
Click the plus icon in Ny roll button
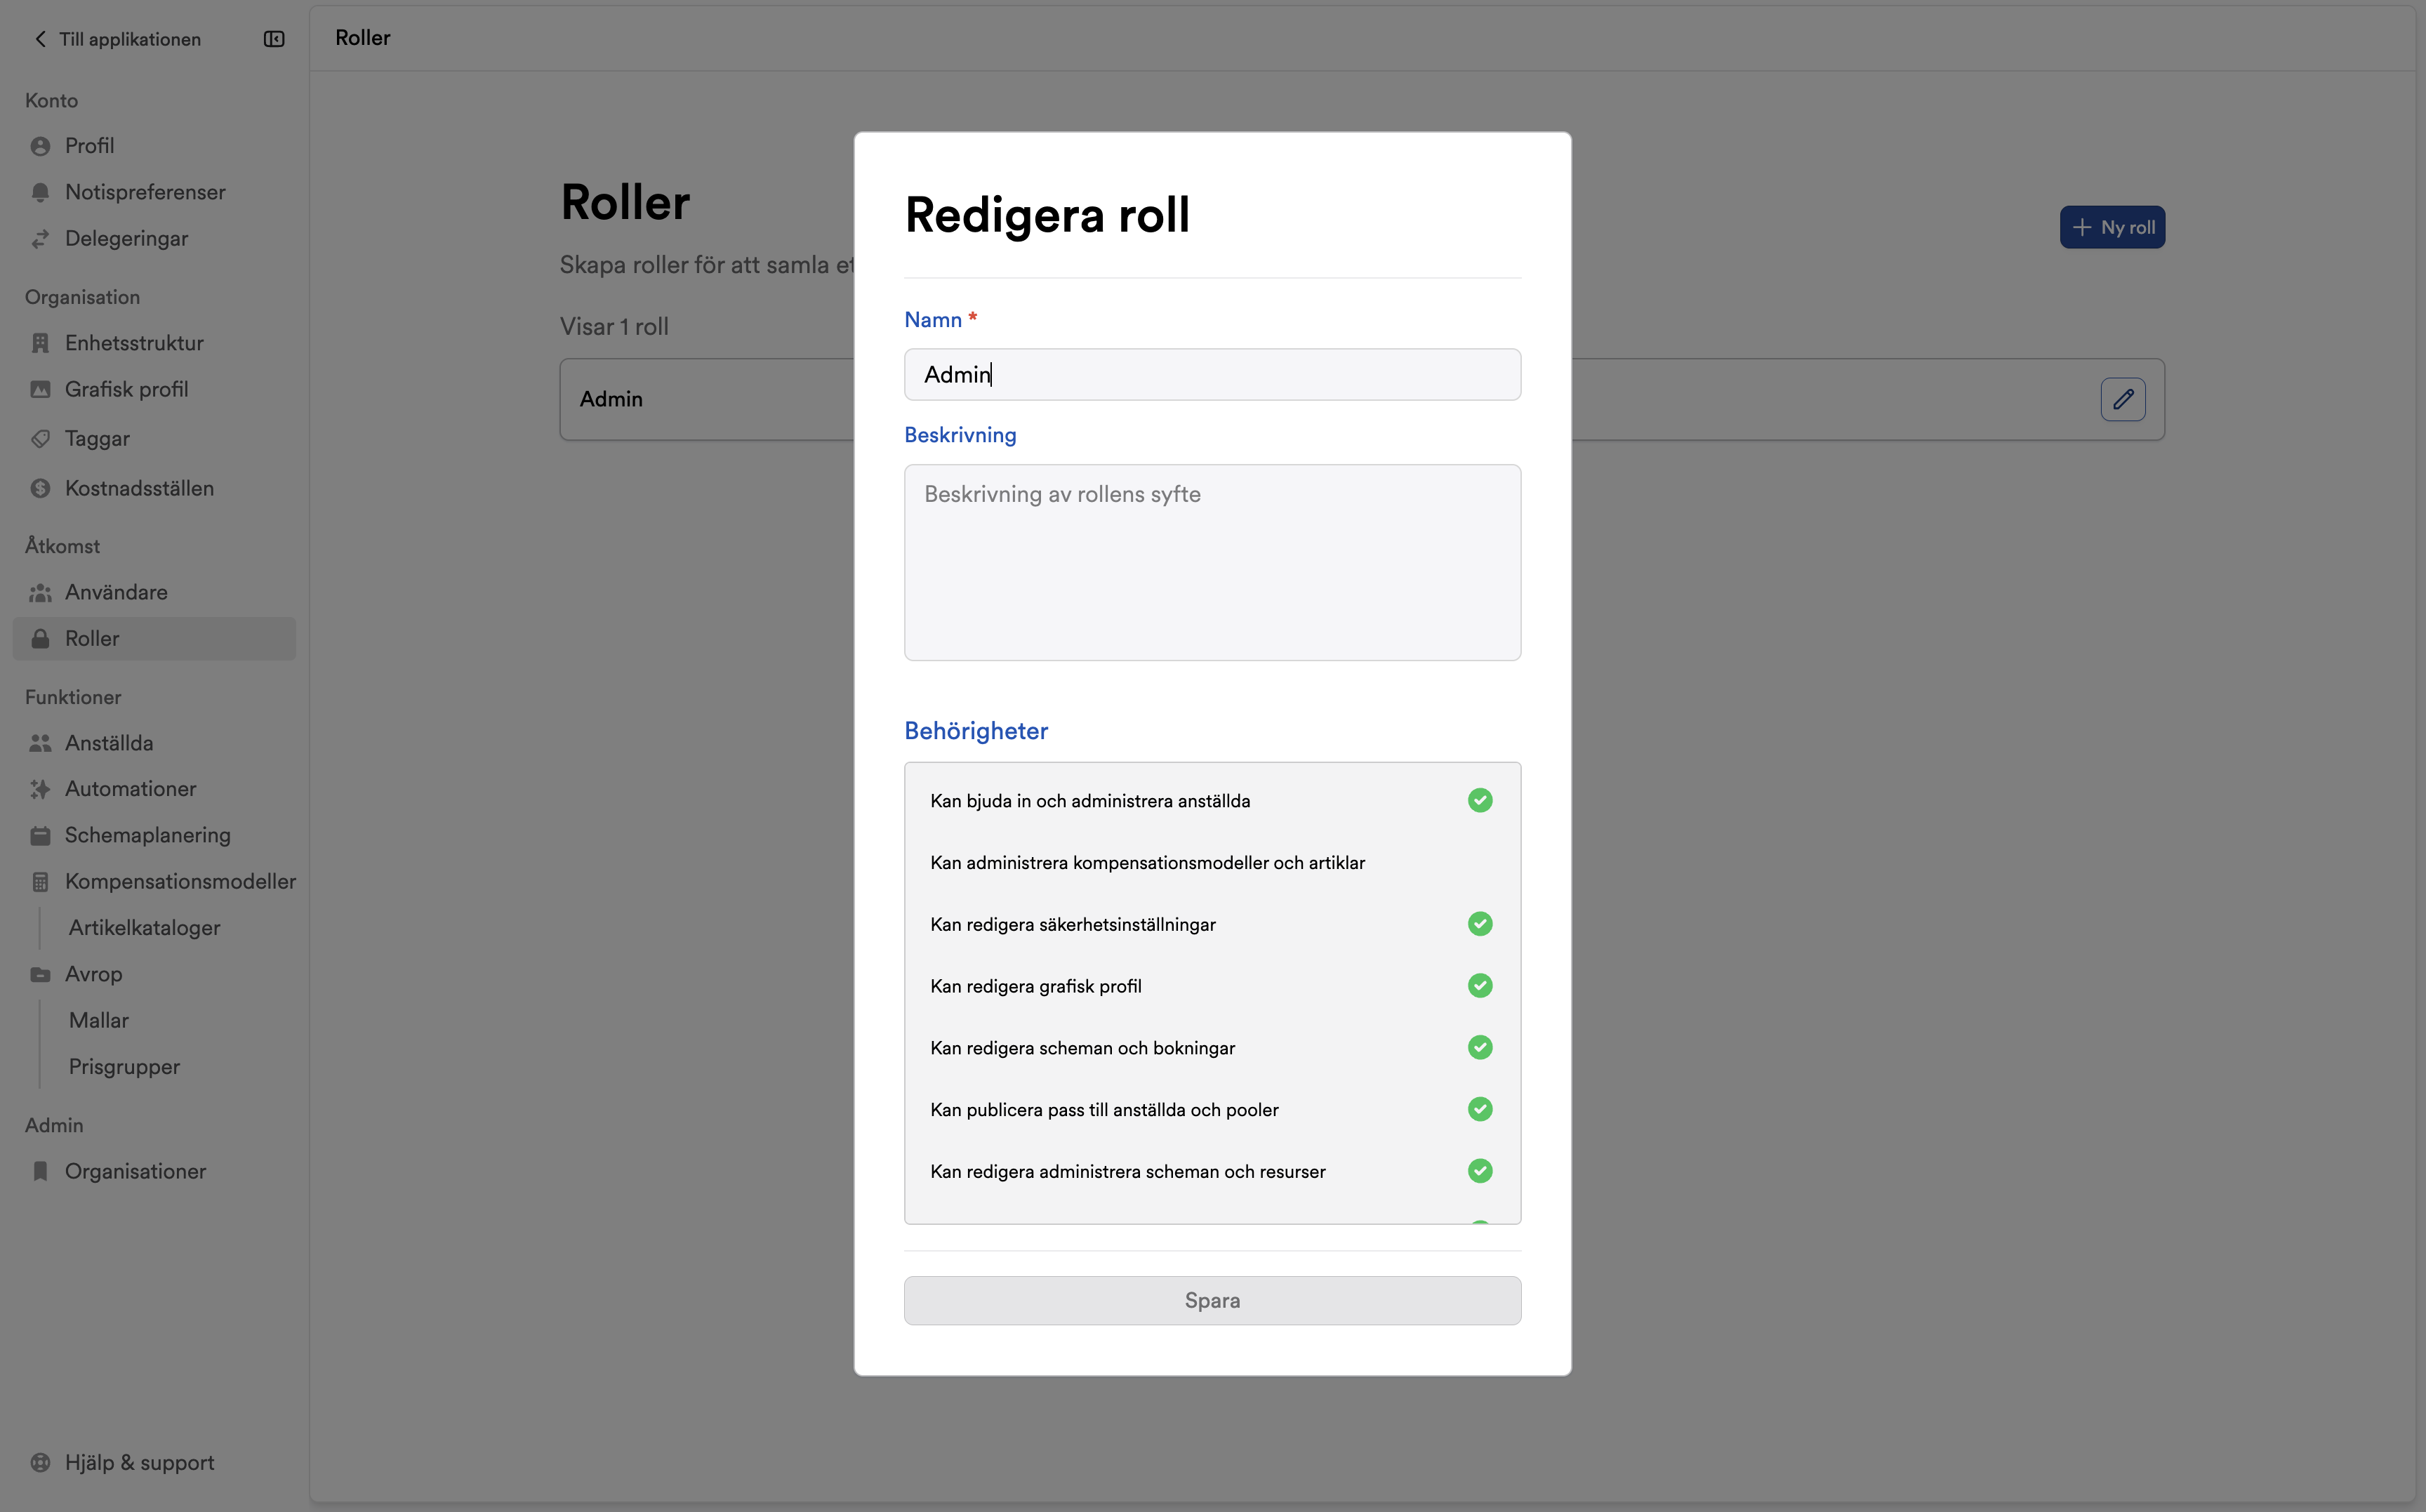(2082, 227)
